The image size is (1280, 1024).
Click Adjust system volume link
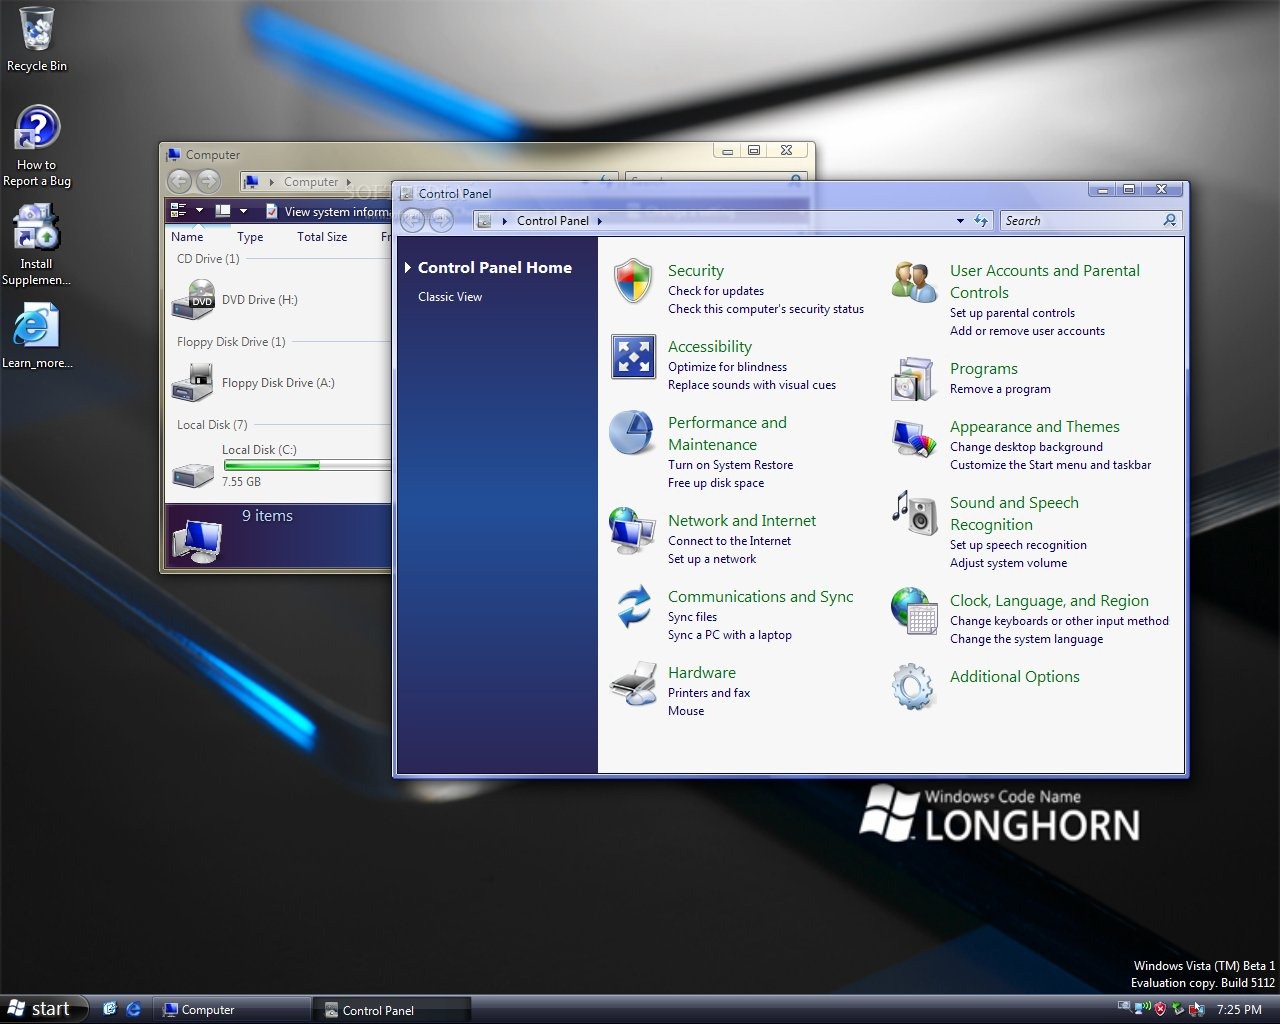[1008, 563]
